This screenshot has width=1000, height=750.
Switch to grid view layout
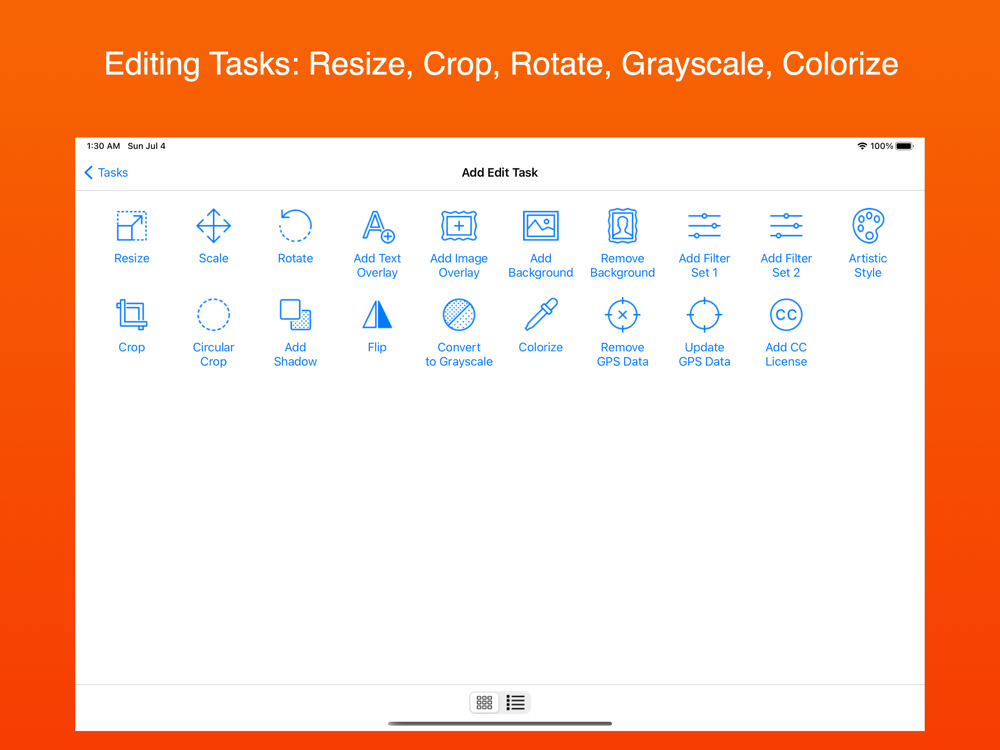485,702
